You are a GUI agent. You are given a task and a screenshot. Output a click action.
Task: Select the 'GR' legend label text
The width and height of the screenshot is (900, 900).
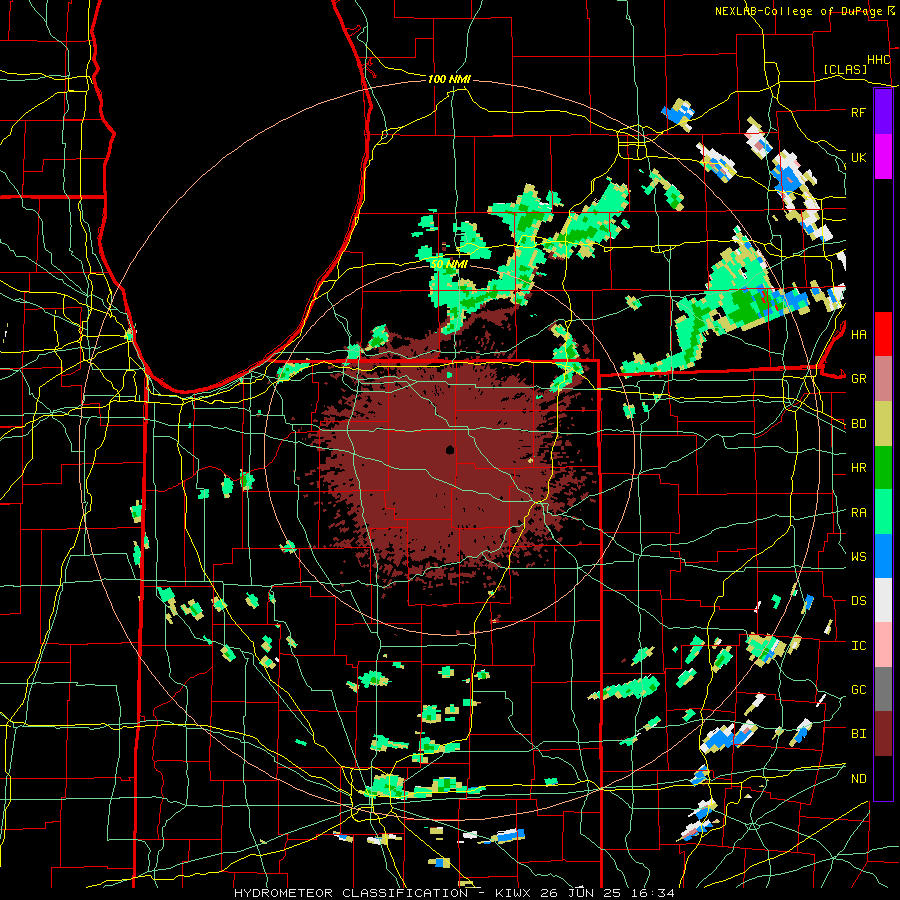(x=858, y=379)
